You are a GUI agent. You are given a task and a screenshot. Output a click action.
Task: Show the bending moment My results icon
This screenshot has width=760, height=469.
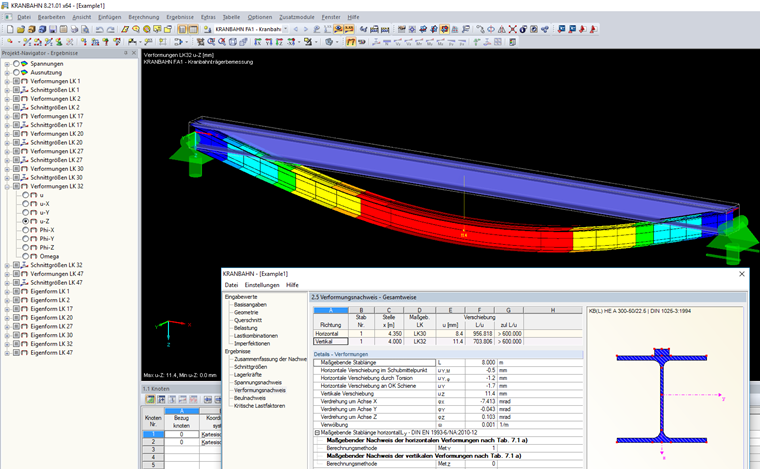(430, 42)
